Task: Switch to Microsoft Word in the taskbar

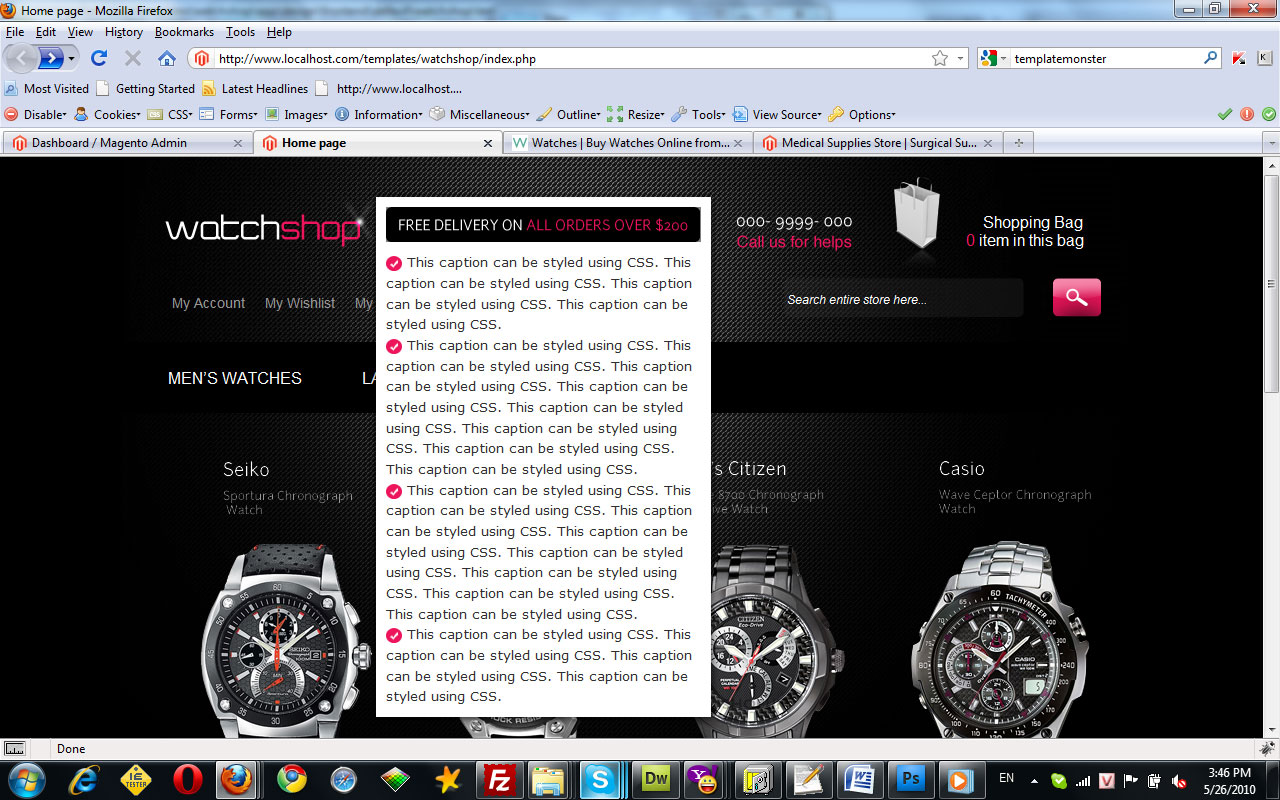Action: pyautogui.click(x=859, y=779)
